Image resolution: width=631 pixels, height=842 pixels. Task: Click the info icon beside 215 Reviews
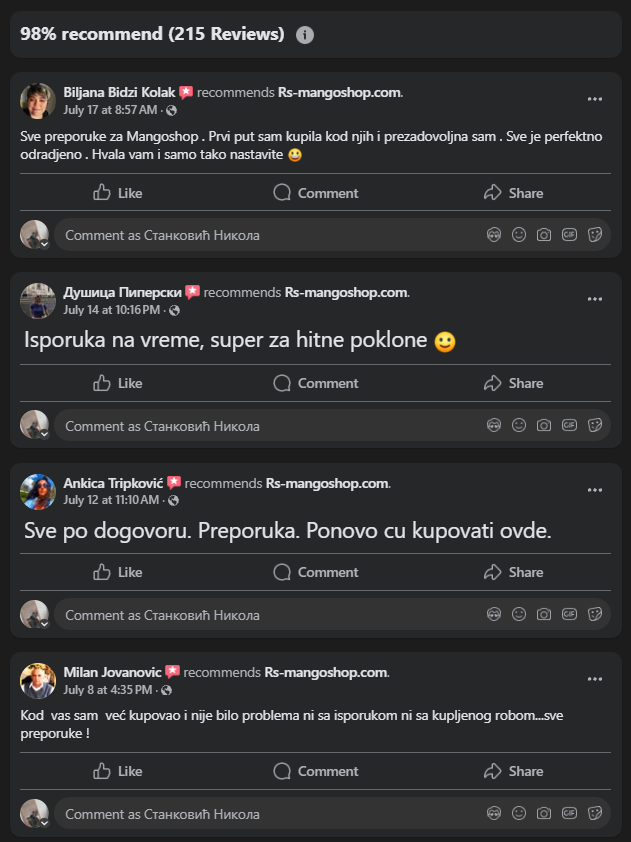click(305, 35)
